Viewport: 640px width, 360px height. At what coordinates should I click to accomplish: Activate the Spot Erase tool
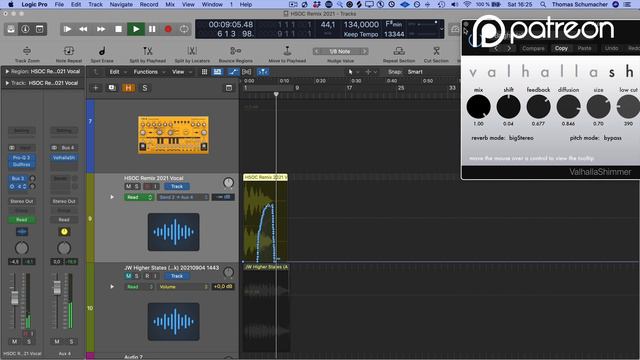point(102,54)
